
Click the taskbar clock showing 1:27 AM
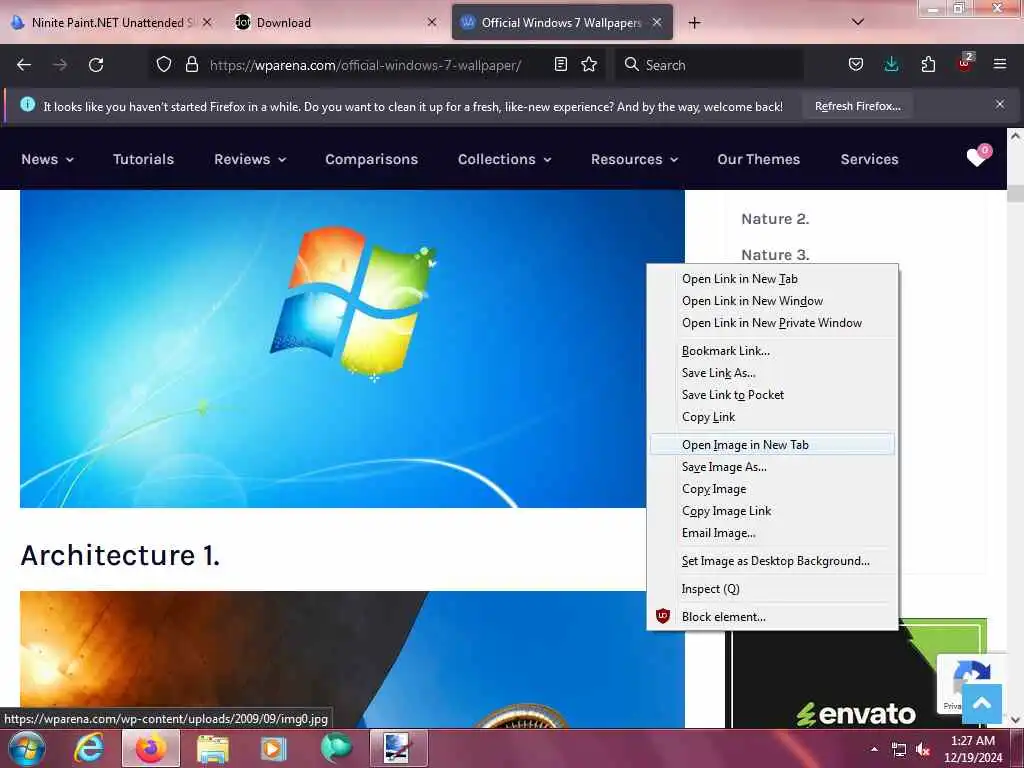973,749
